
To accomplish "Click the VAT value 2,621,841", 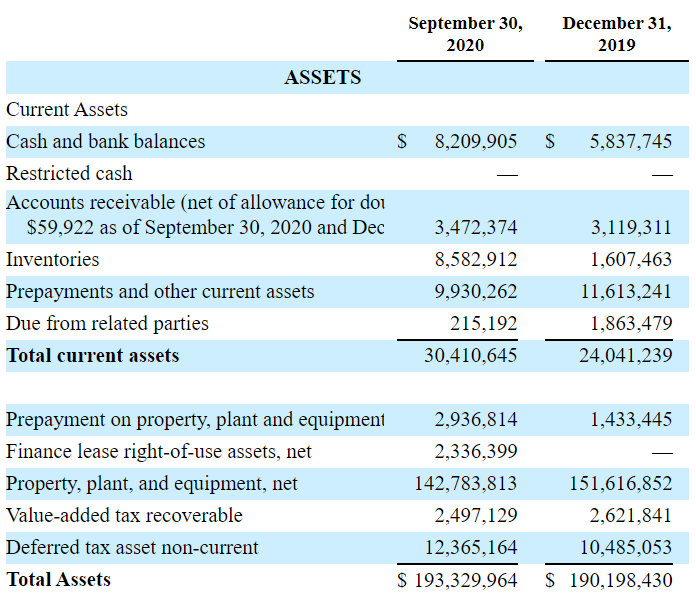I will point(631,515).
